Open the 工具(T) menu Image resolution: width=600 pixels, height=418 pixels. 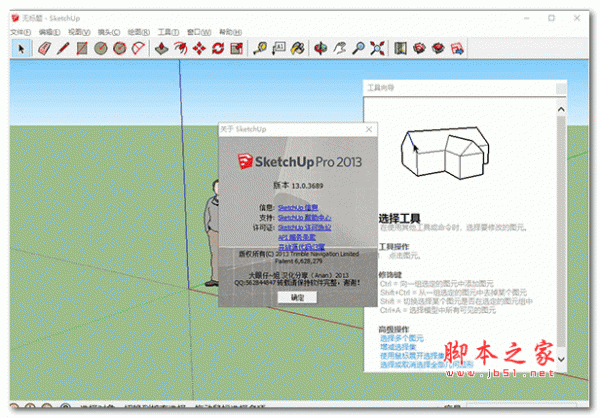click(x=168, y=32)
